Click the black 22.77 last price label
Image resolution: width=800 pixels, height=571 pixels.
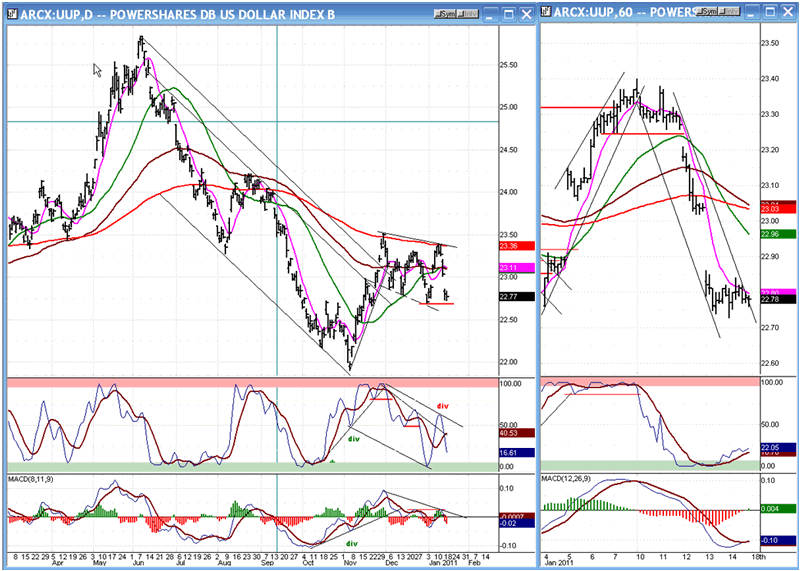(x=518, y=296)
